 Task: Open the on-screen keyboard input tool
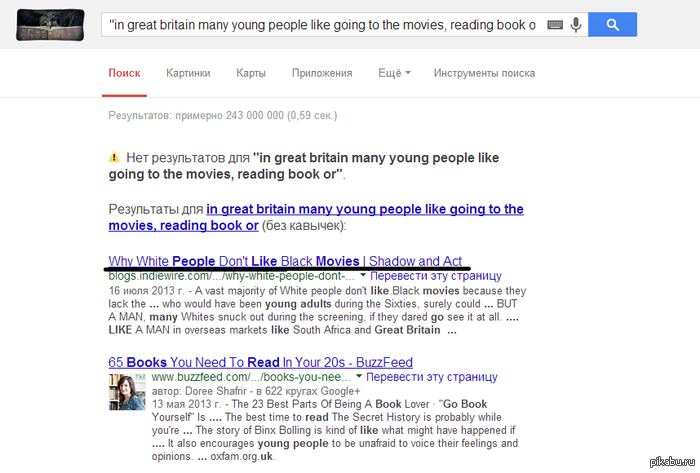tap(555, 24)
